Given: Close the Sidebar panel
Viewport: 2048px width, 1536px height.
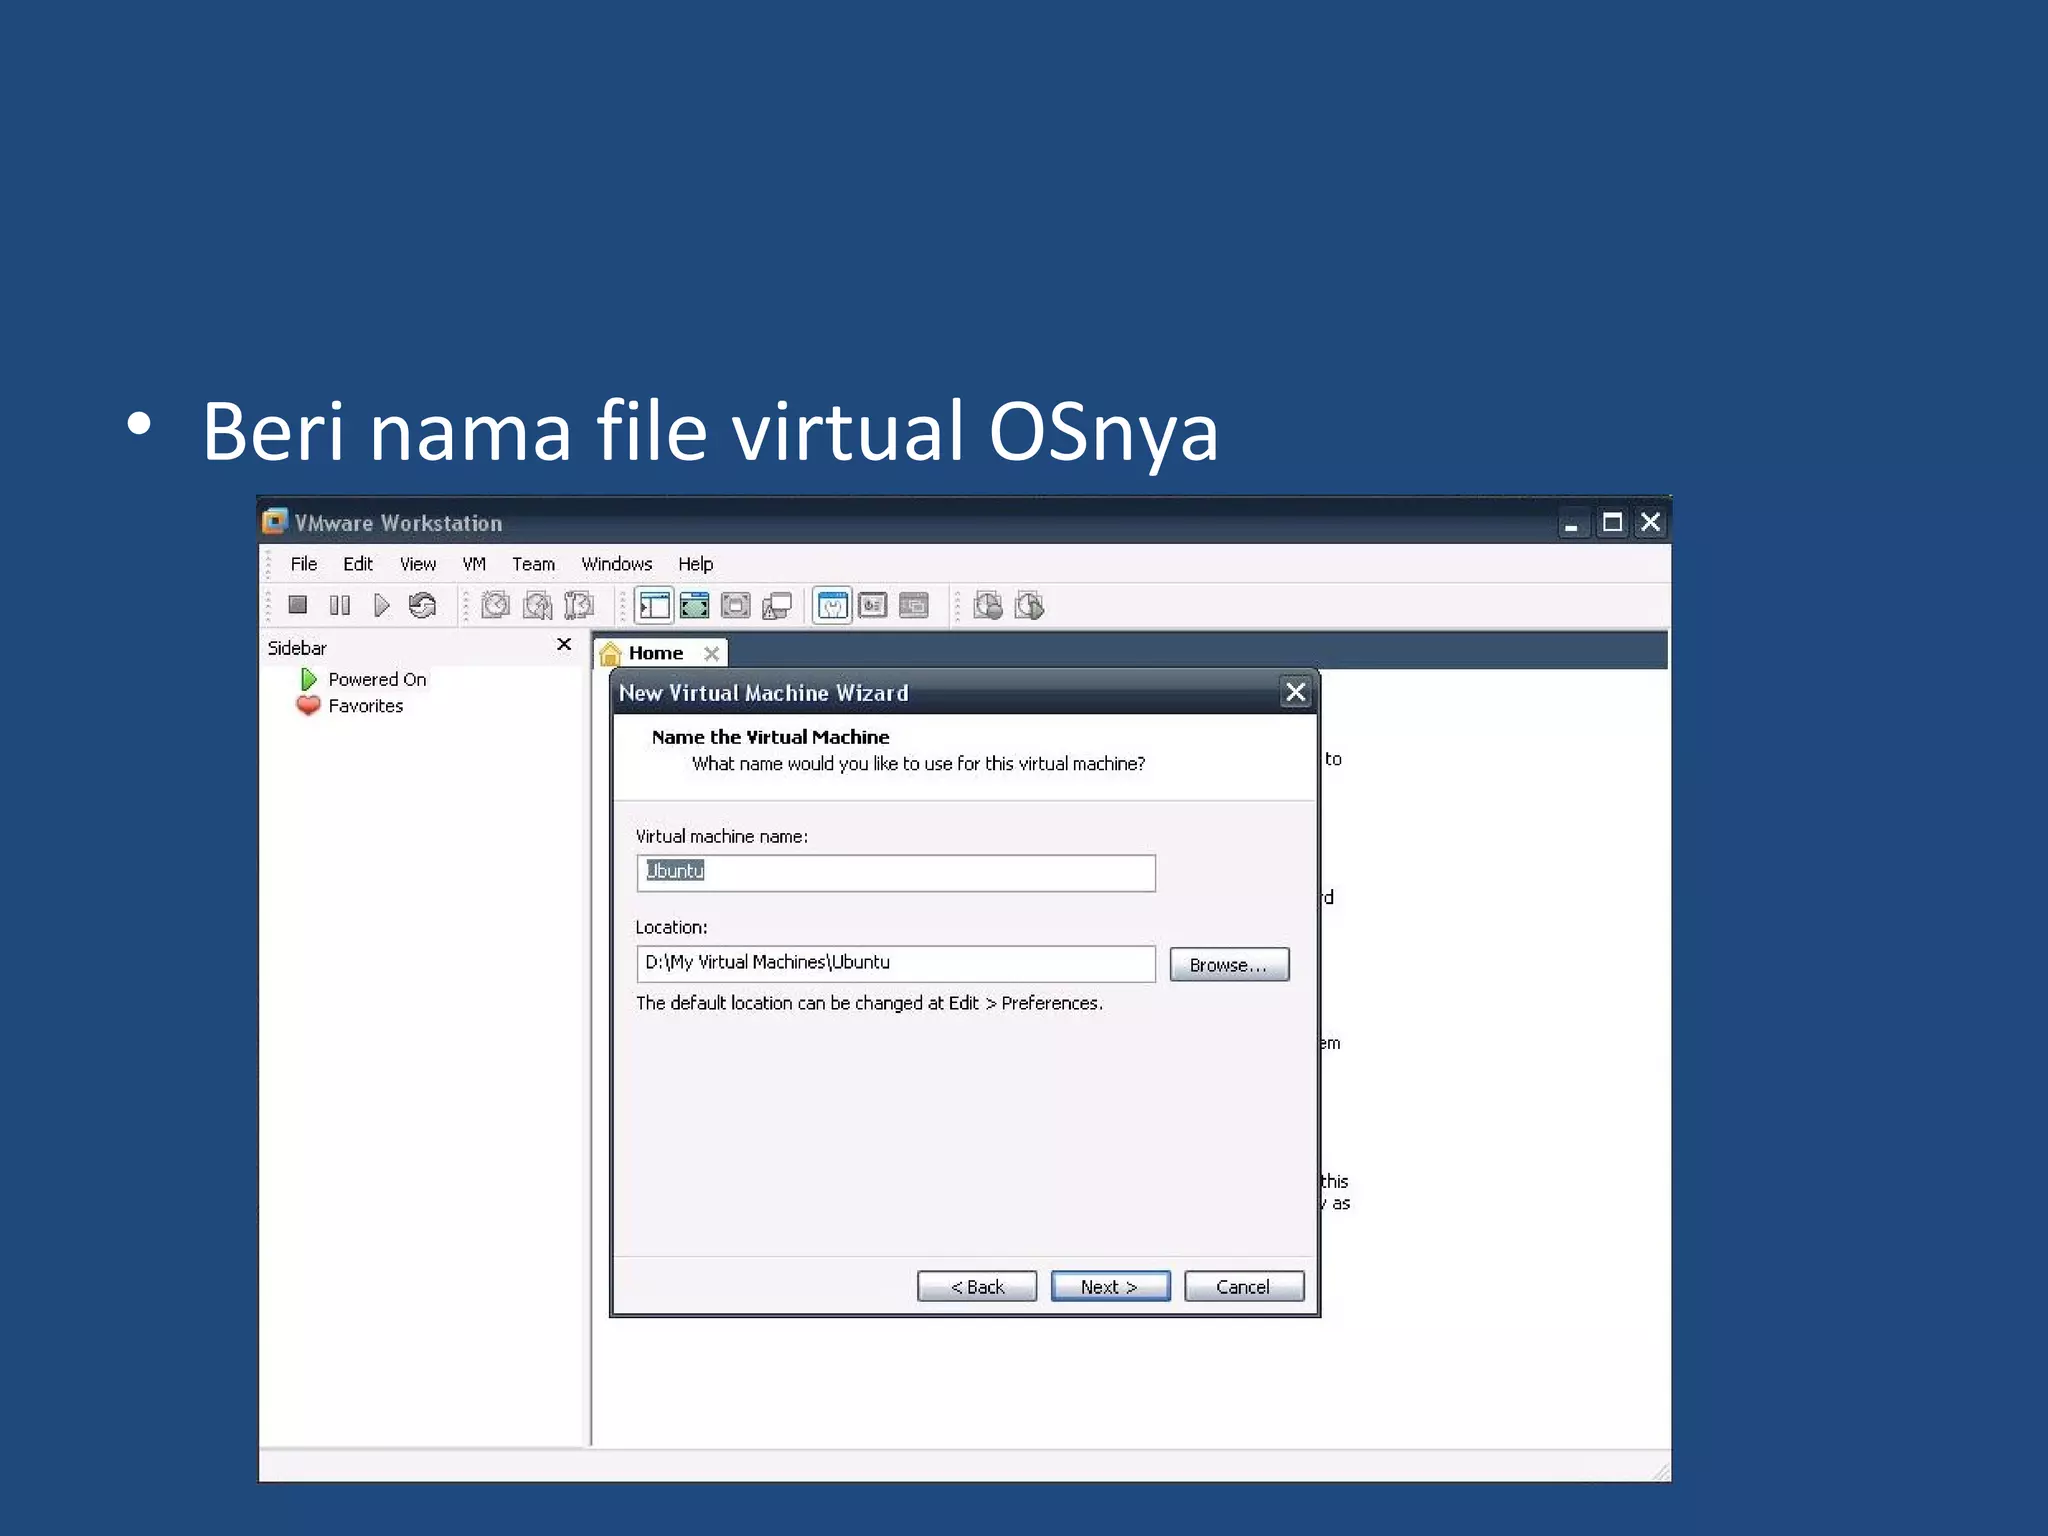Looking at the screenshot, I should pyautogui.click(x=564, y=644).
